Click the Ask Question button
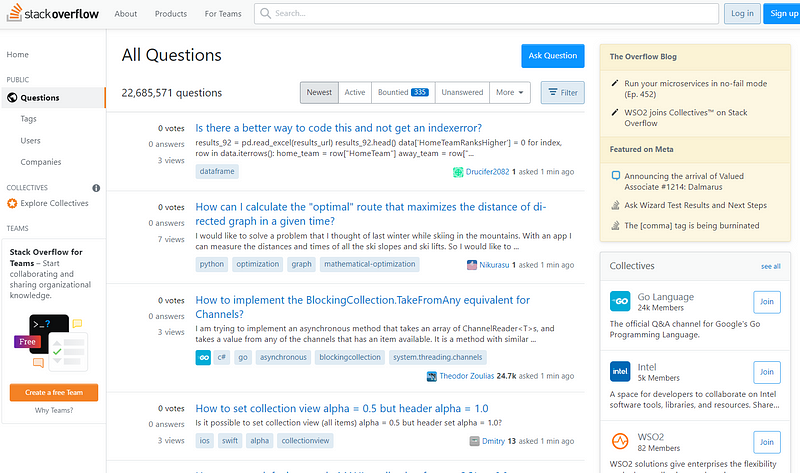Viewport: 800px width, 473px height. (553, 56)
